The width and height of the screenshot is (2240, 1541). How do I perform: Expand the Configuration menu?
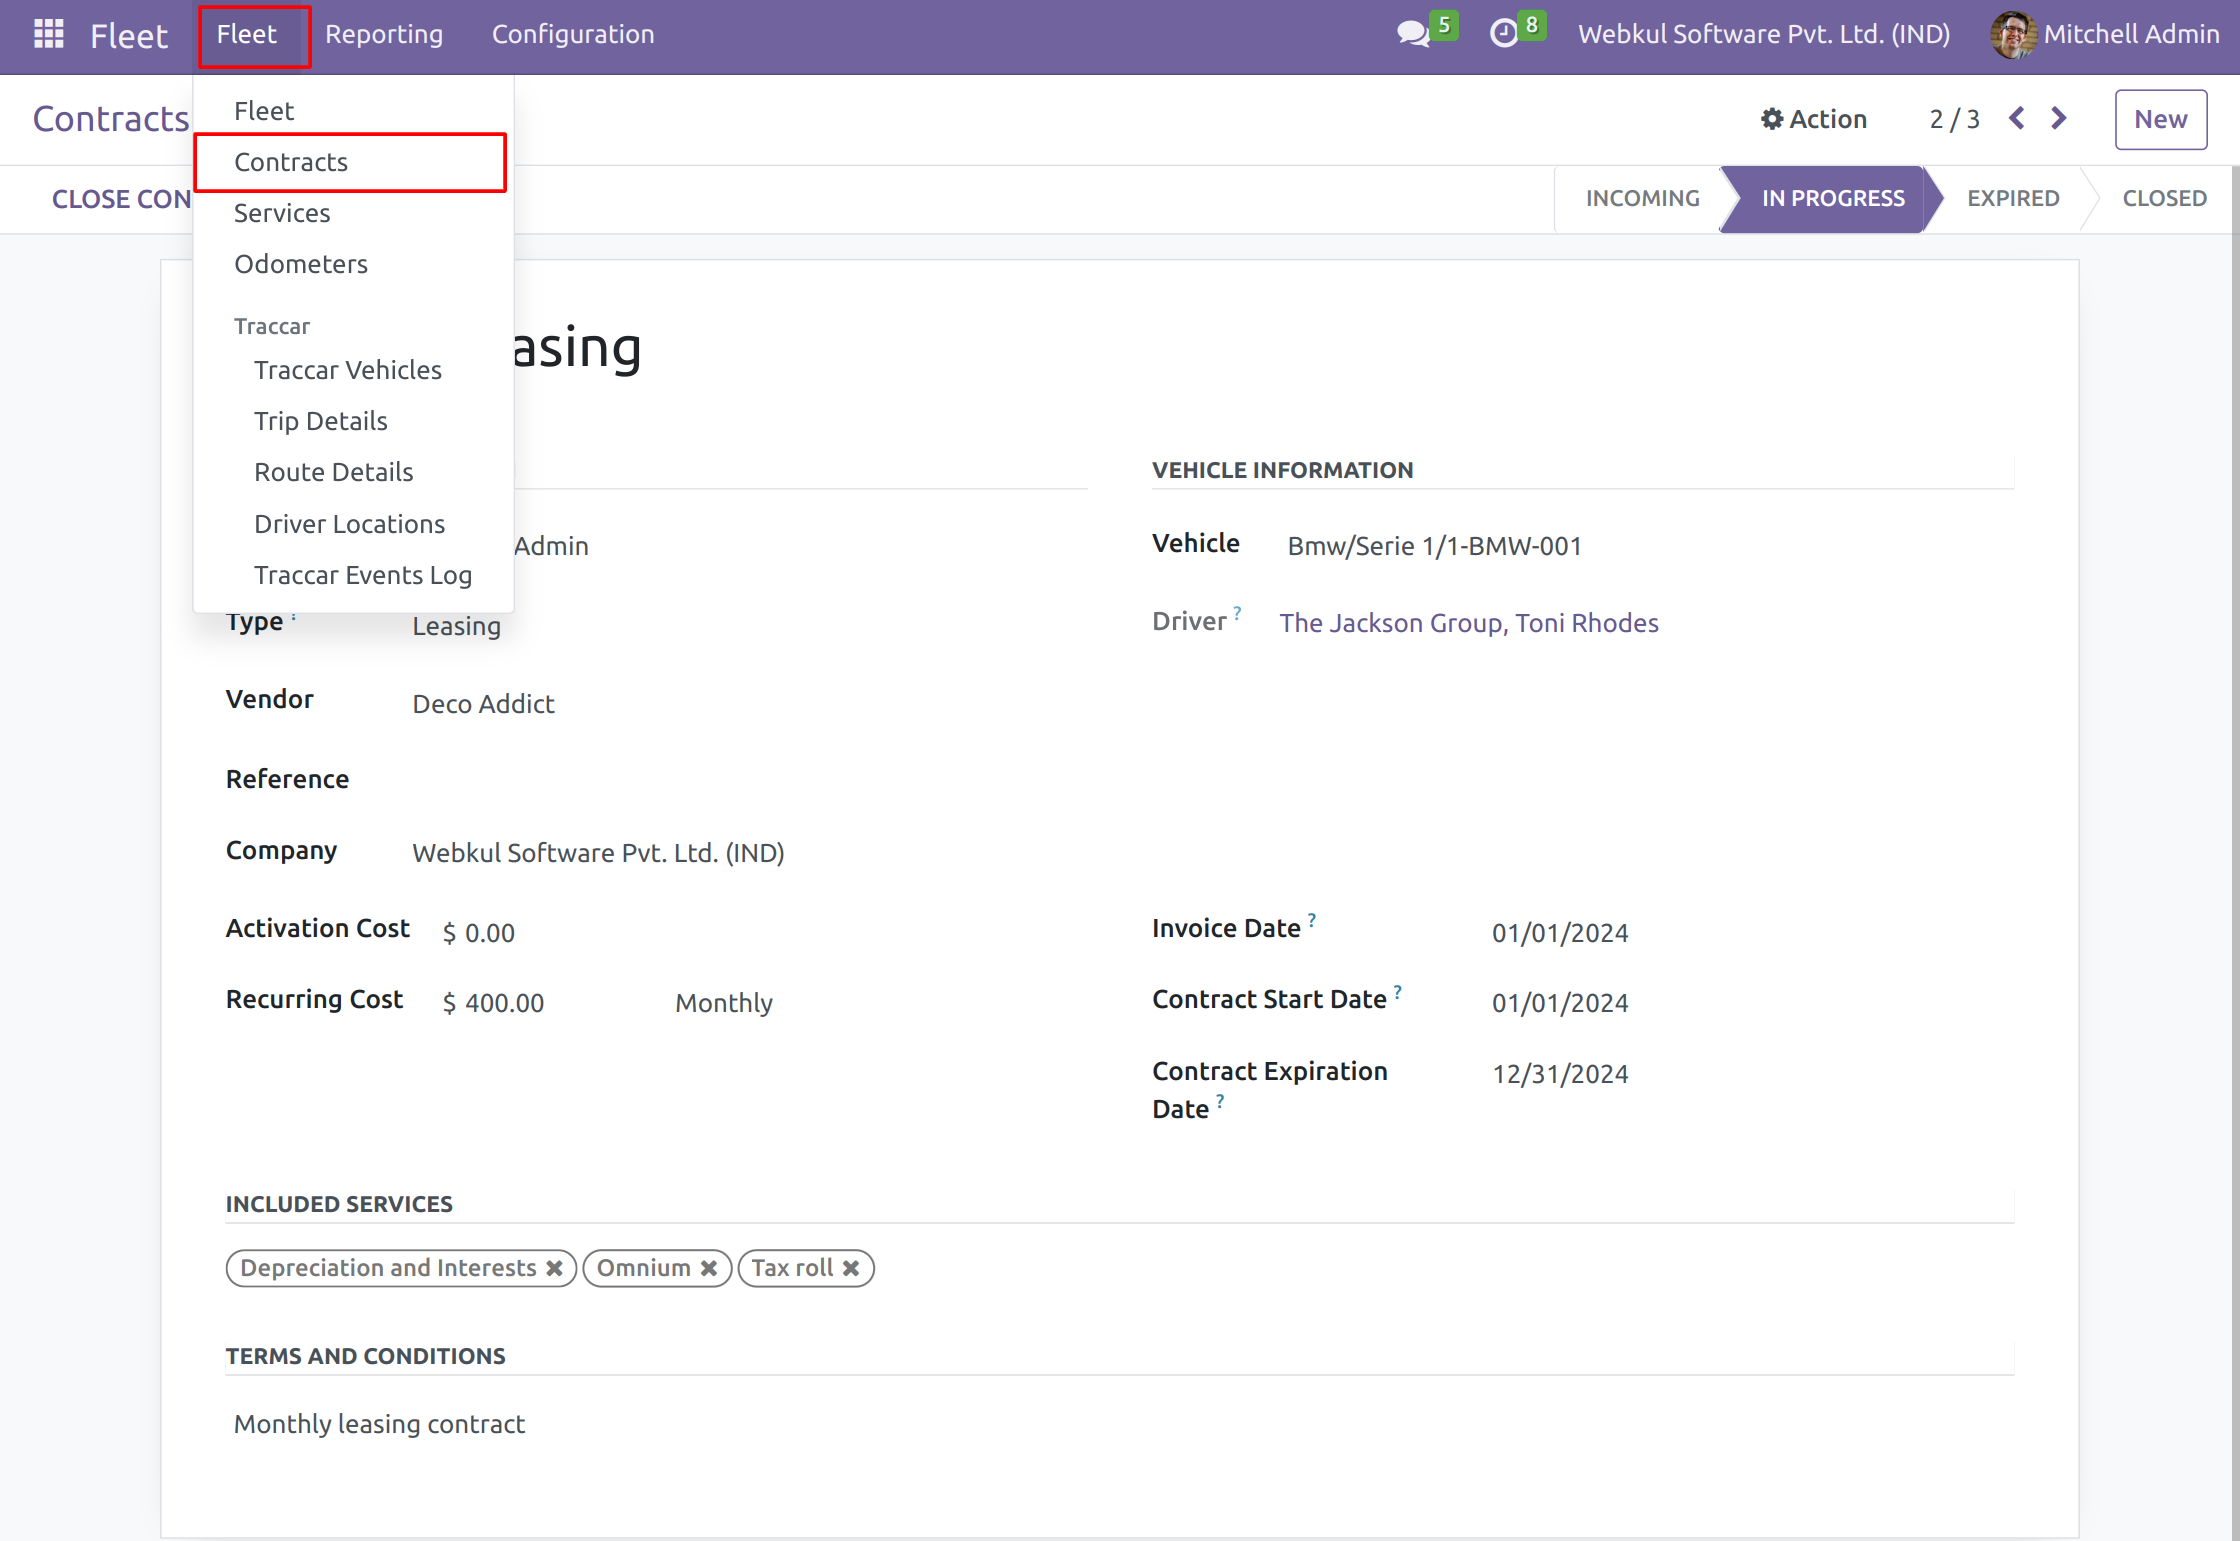click(573, 34)
